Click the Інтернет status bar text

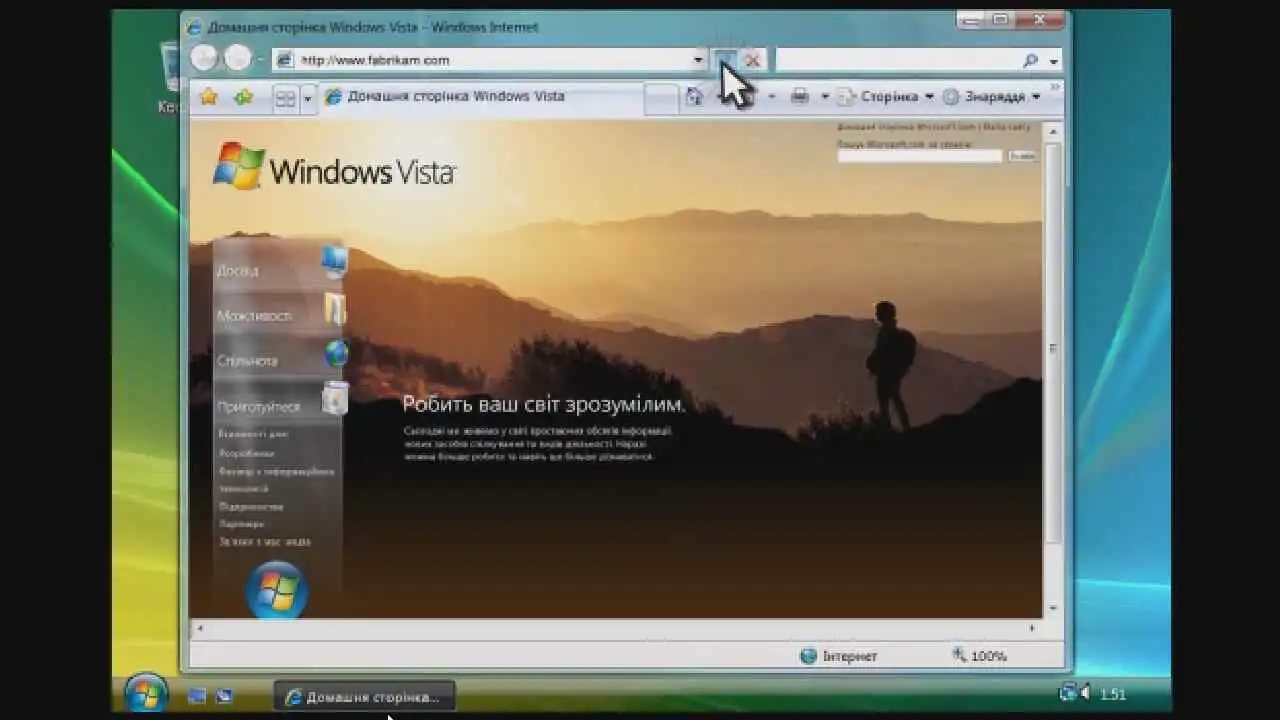click(x=850, y=657)
